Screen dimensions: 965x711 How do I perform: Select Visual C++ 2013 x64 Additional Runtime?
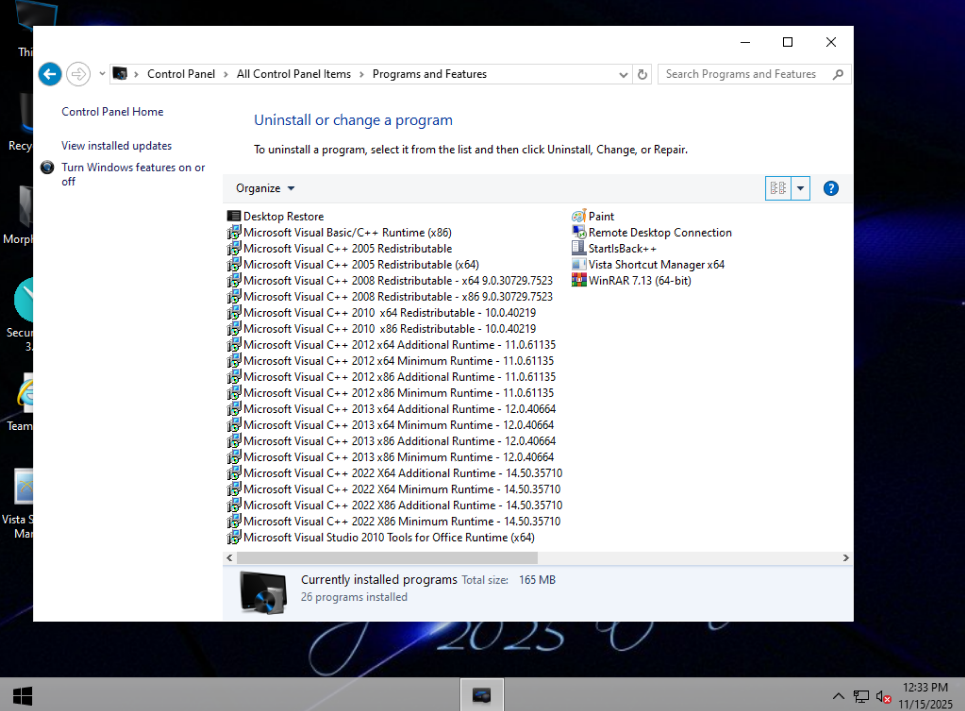tap(391, 409)
